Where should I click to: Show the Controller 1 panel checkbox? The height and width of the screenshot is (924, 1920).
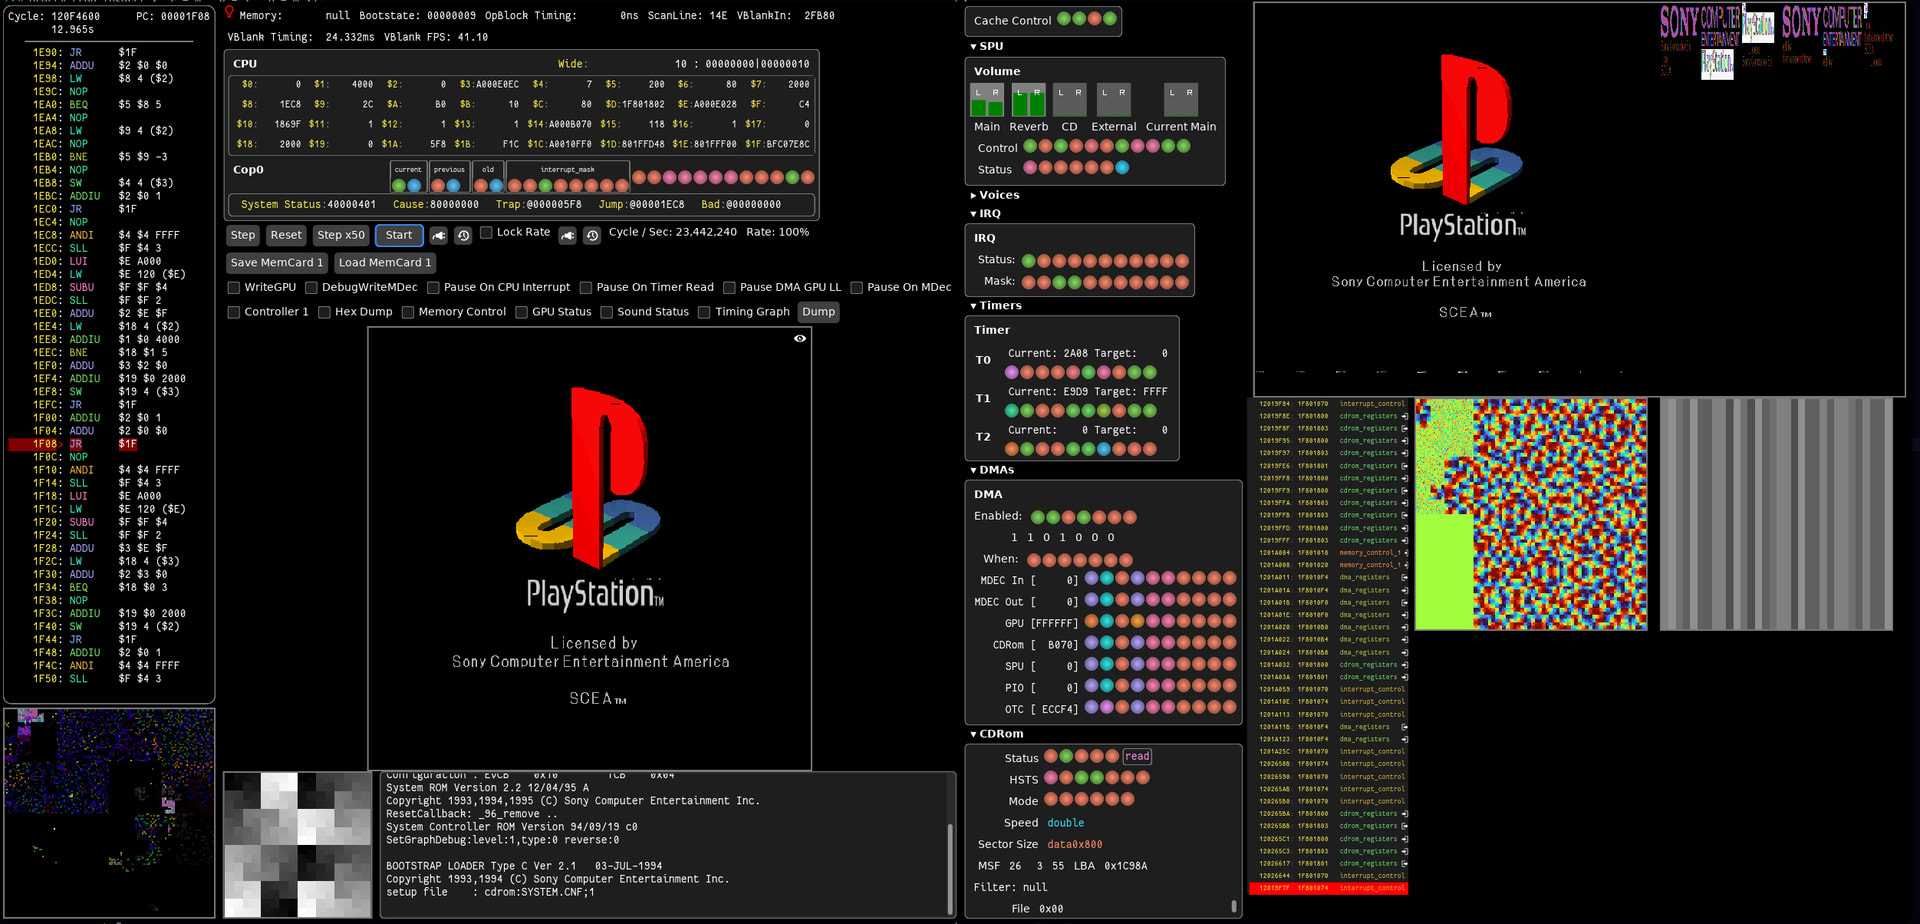point(234,312)
